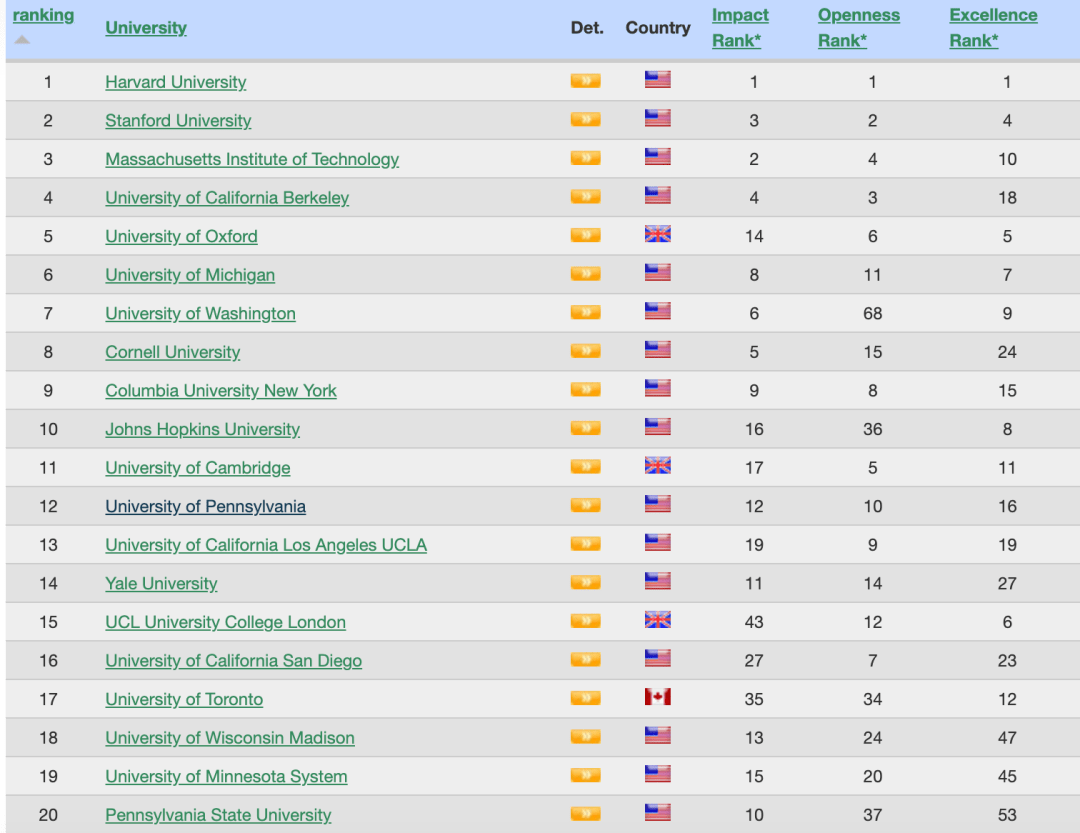Open University of Oxford link

[182, 236]
